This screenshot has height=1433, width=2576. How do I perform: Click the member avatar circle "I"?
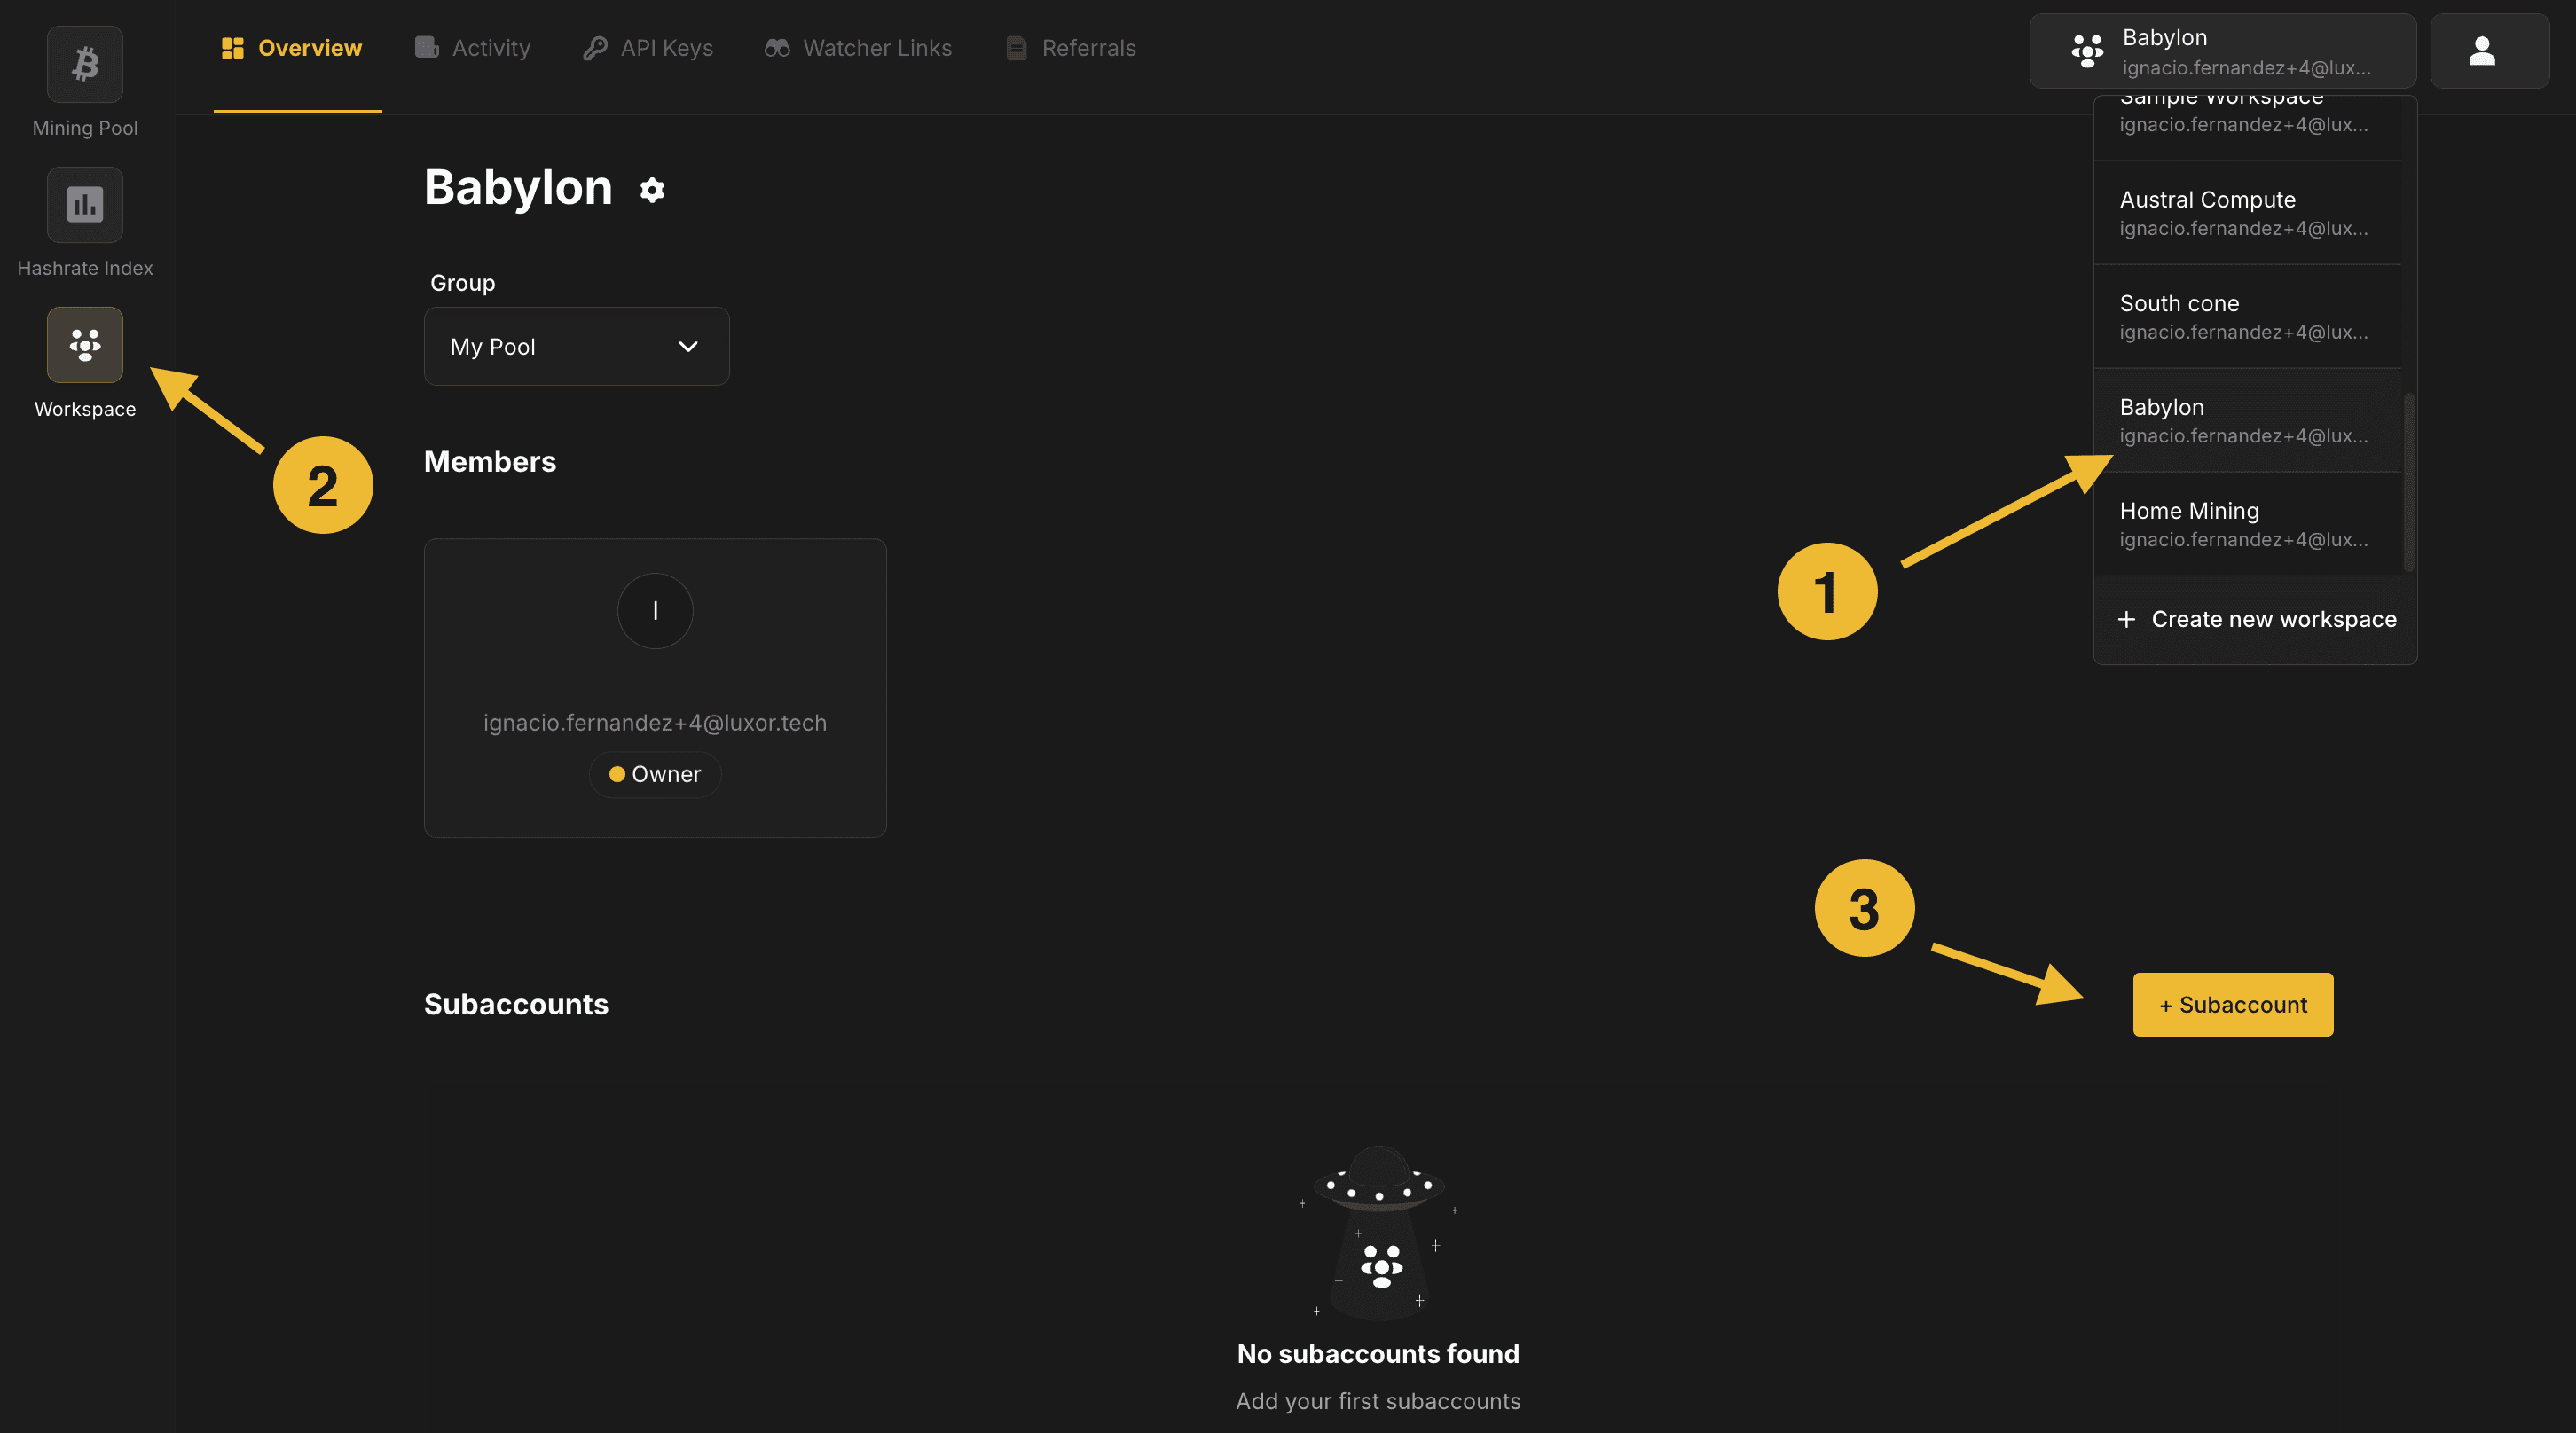click(655, 611)
